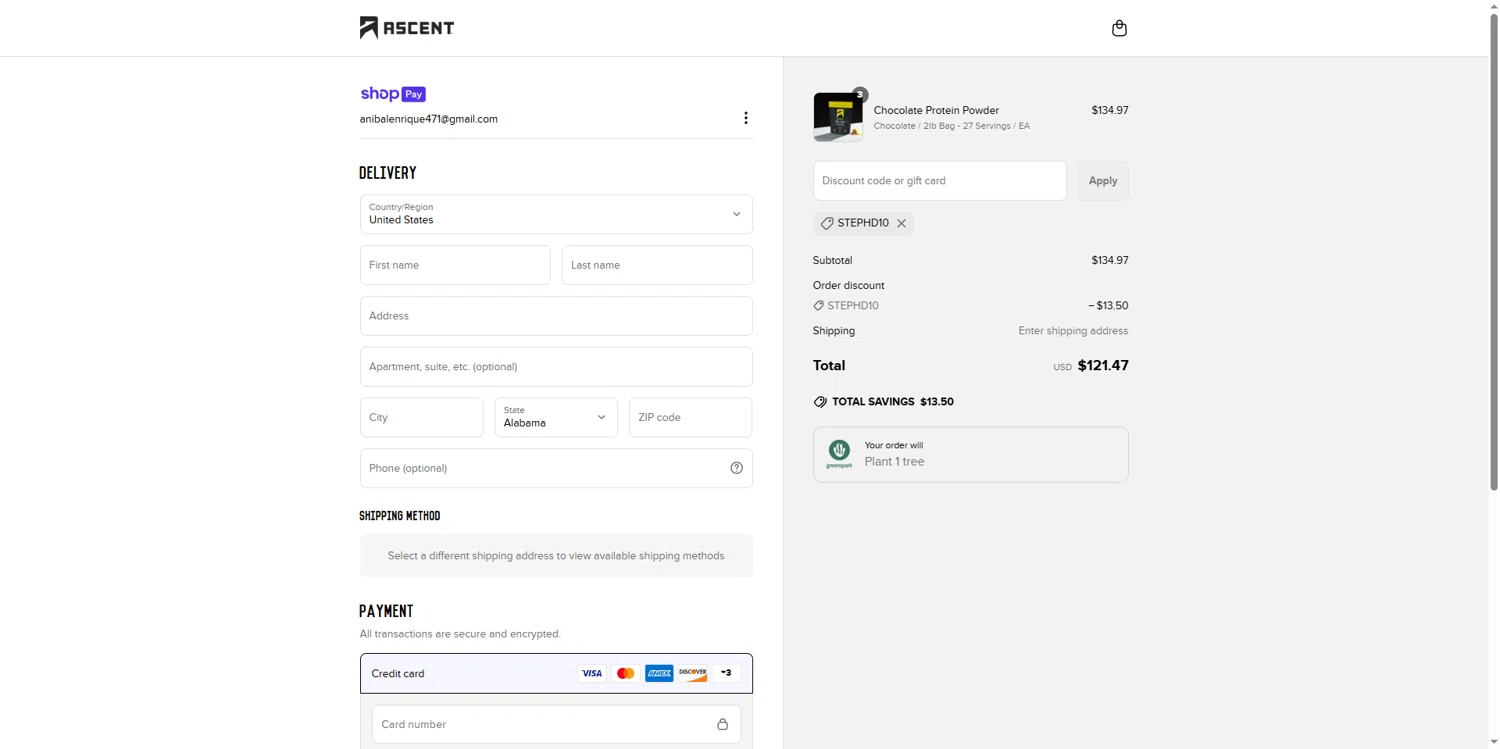This screenshot has width=1500, height=749.
Task: Click the Mastercard icon
Action: point(626,673)
